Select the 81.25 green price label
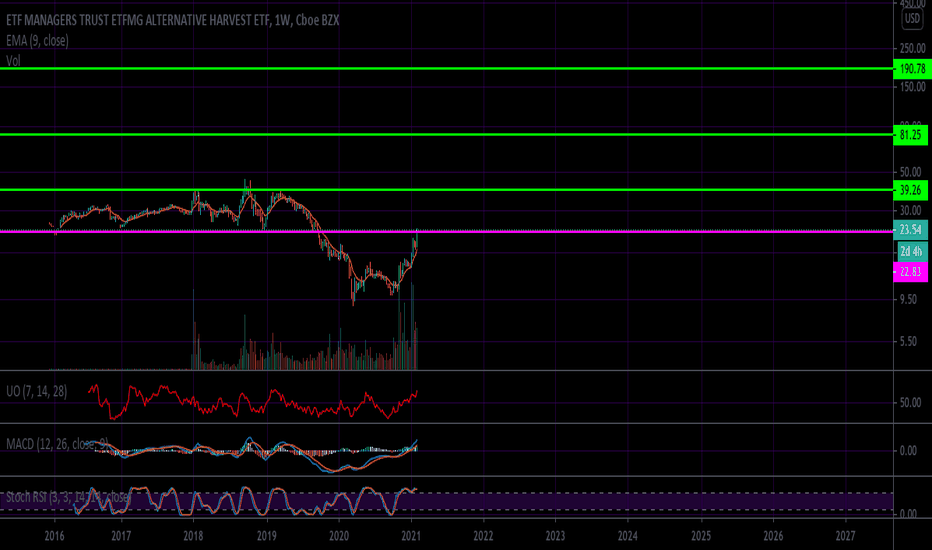 (911, 135)
